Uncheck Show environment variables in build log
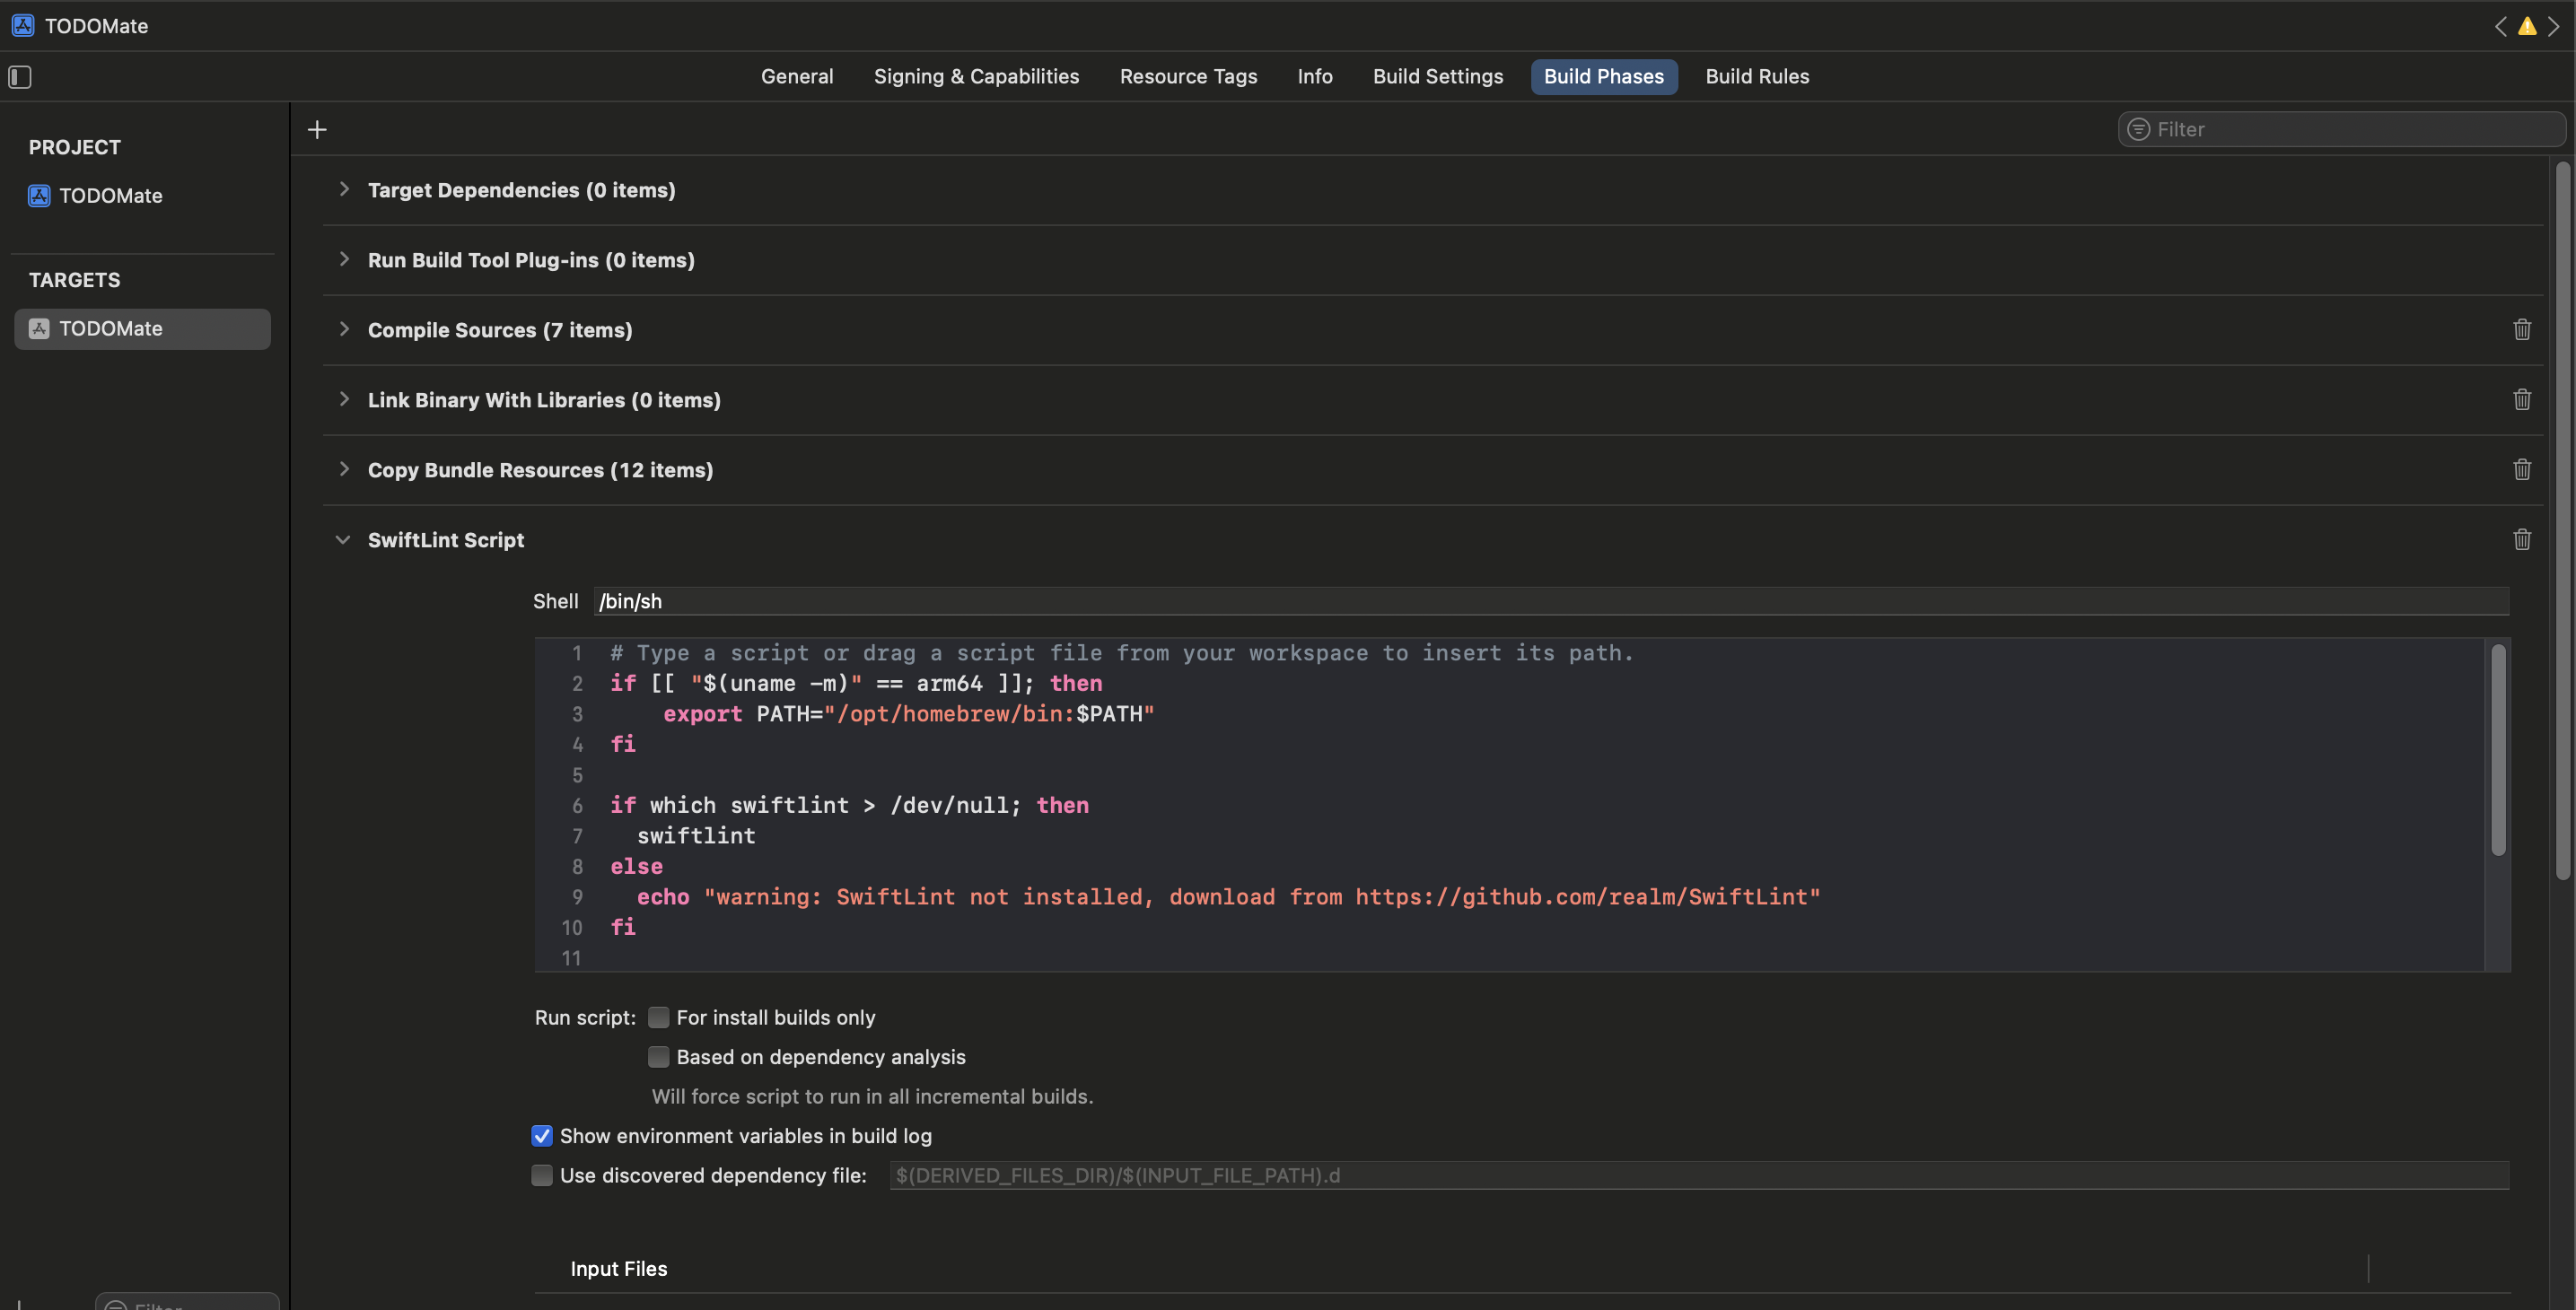 point(542,1136)
